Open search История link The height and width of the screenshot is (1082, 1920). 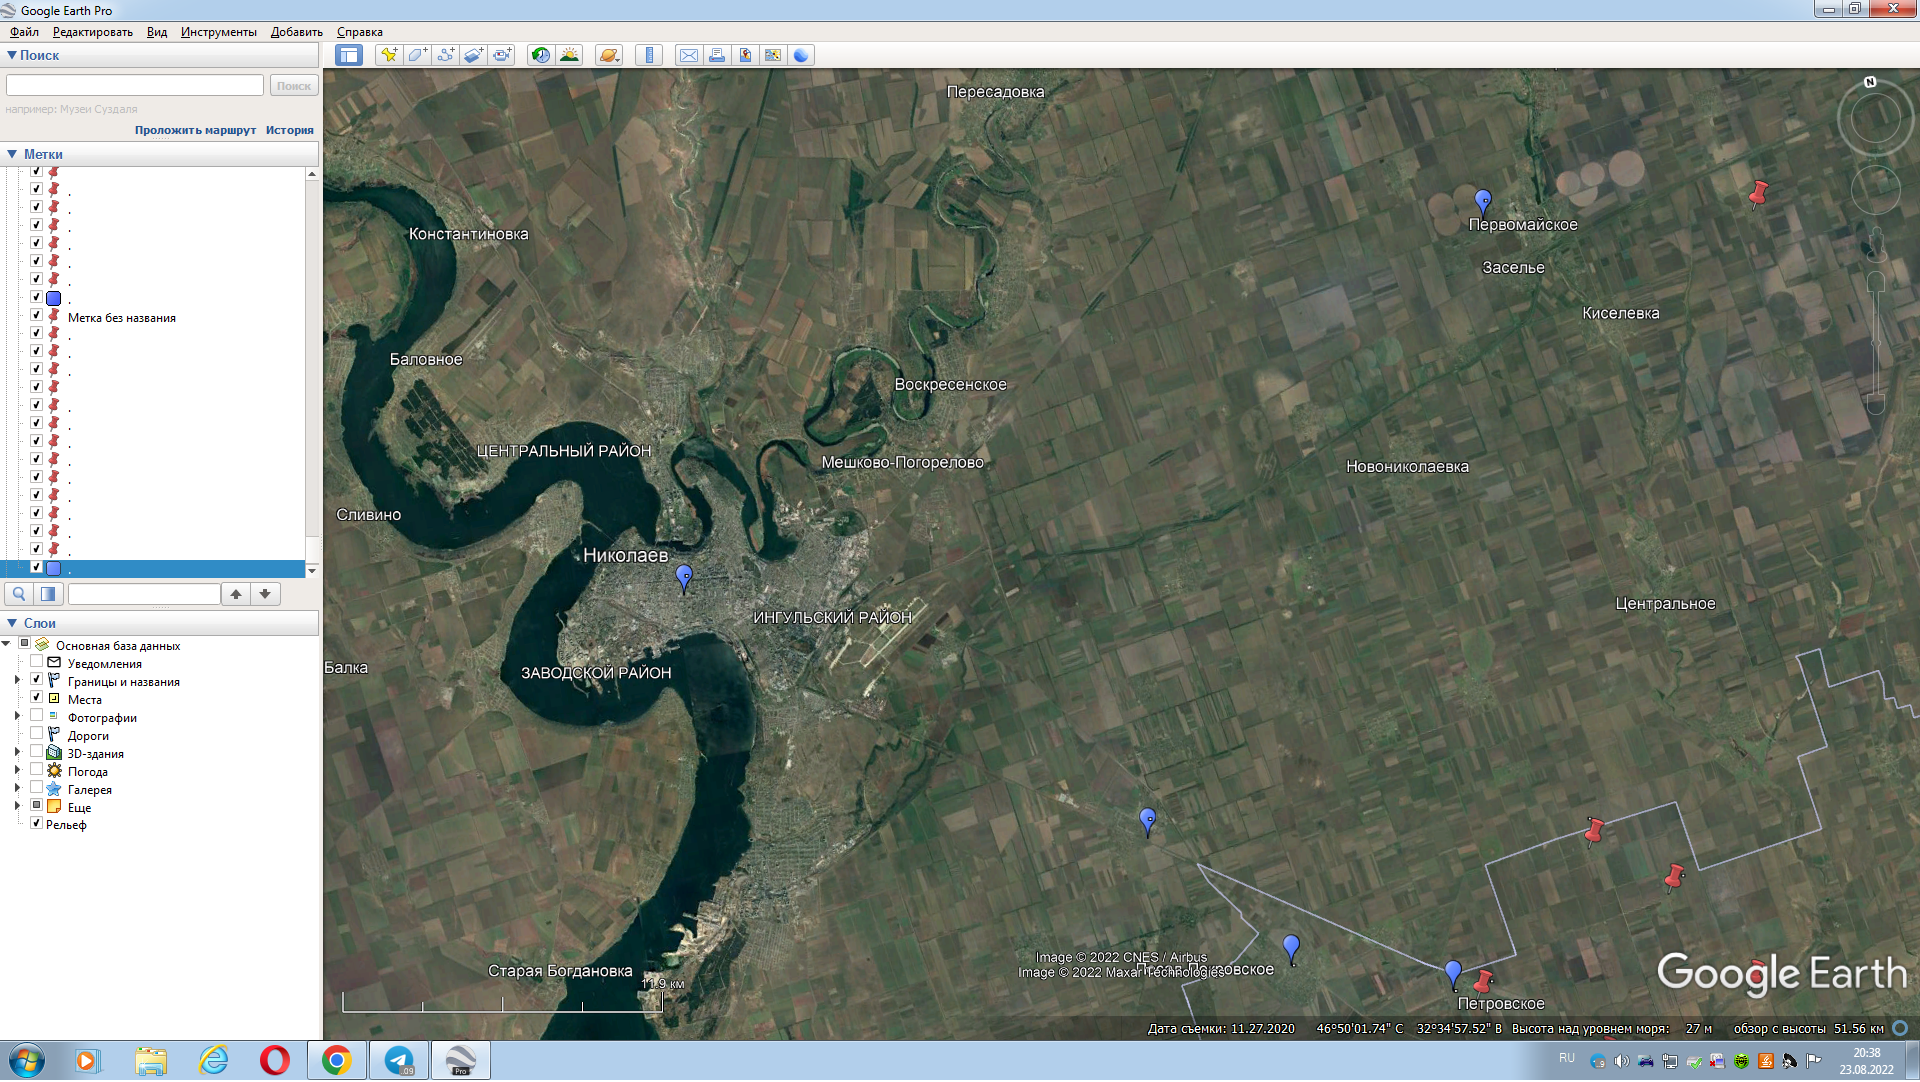coord(290,131)
